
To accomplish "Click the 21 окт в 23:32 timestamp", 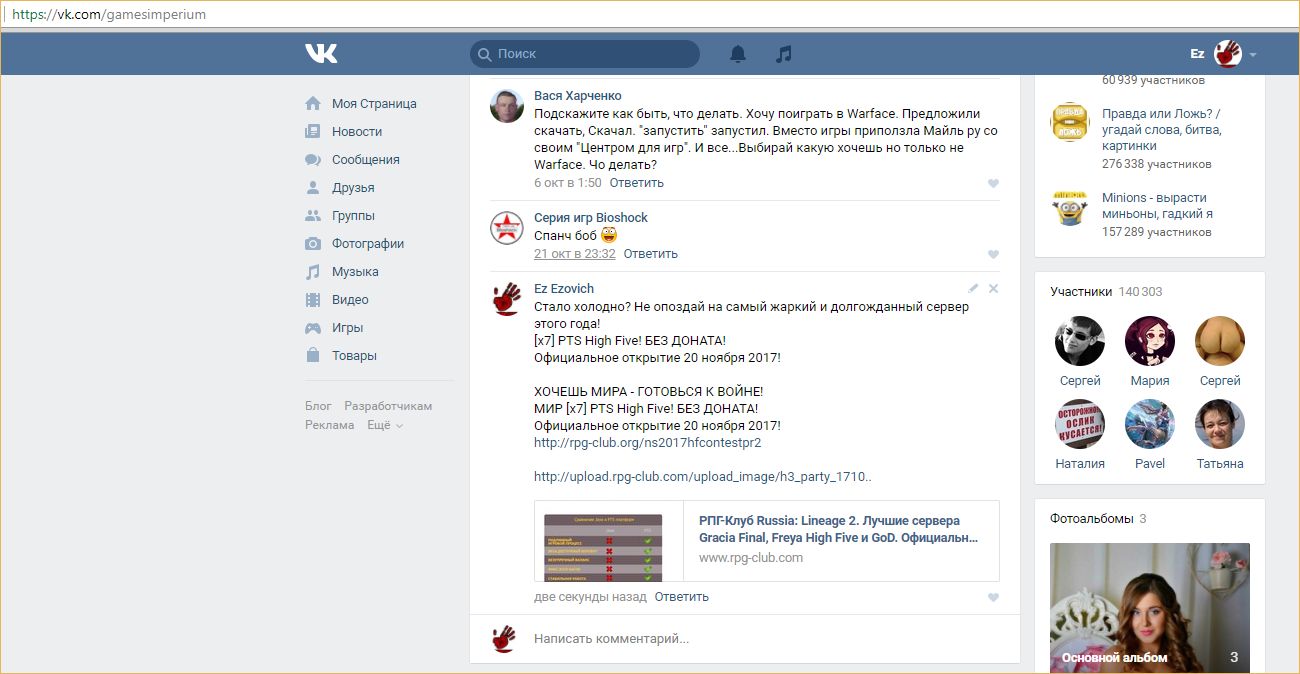I will (x=574, y=254).
